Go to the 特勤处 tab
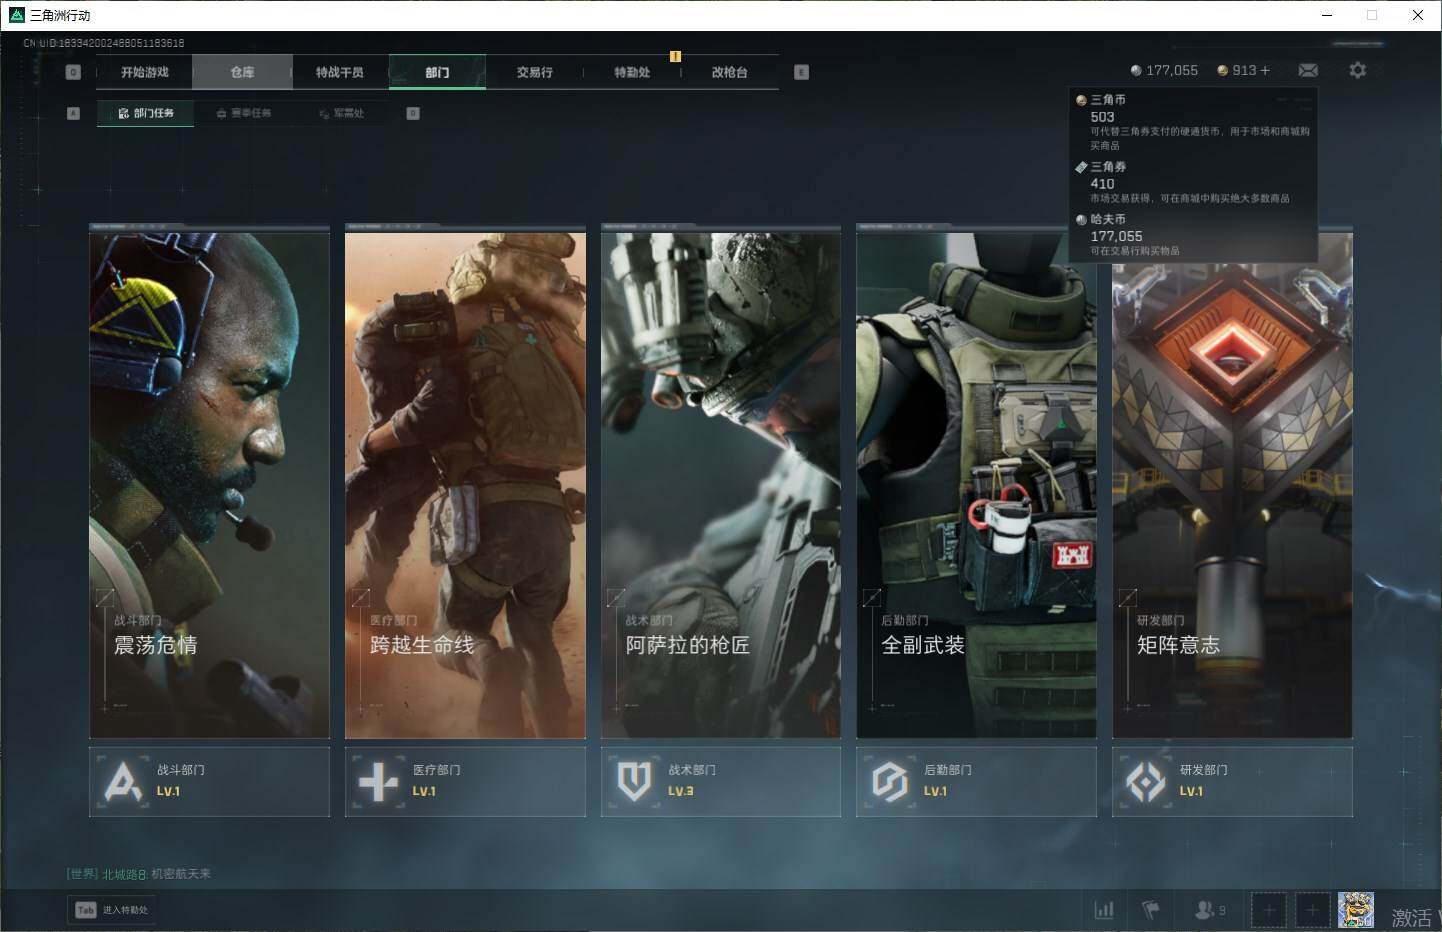This screenshot has height=932, width=1442. point(632,72)
